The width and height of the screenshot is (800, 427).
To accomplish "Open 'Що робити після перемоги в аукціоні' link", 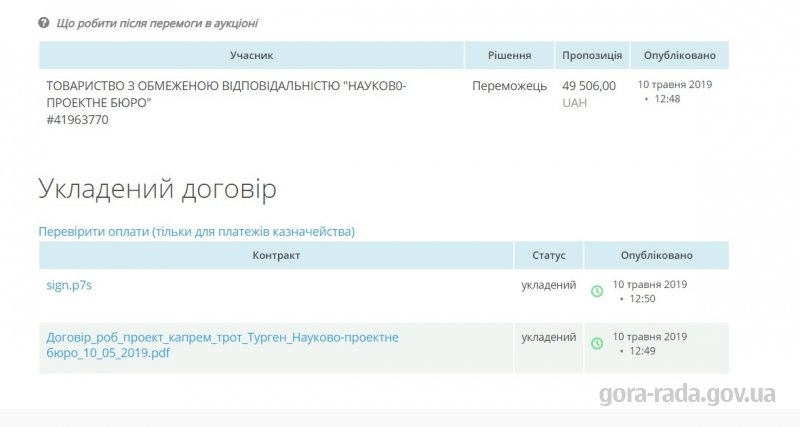I will (x=157, y=23).
